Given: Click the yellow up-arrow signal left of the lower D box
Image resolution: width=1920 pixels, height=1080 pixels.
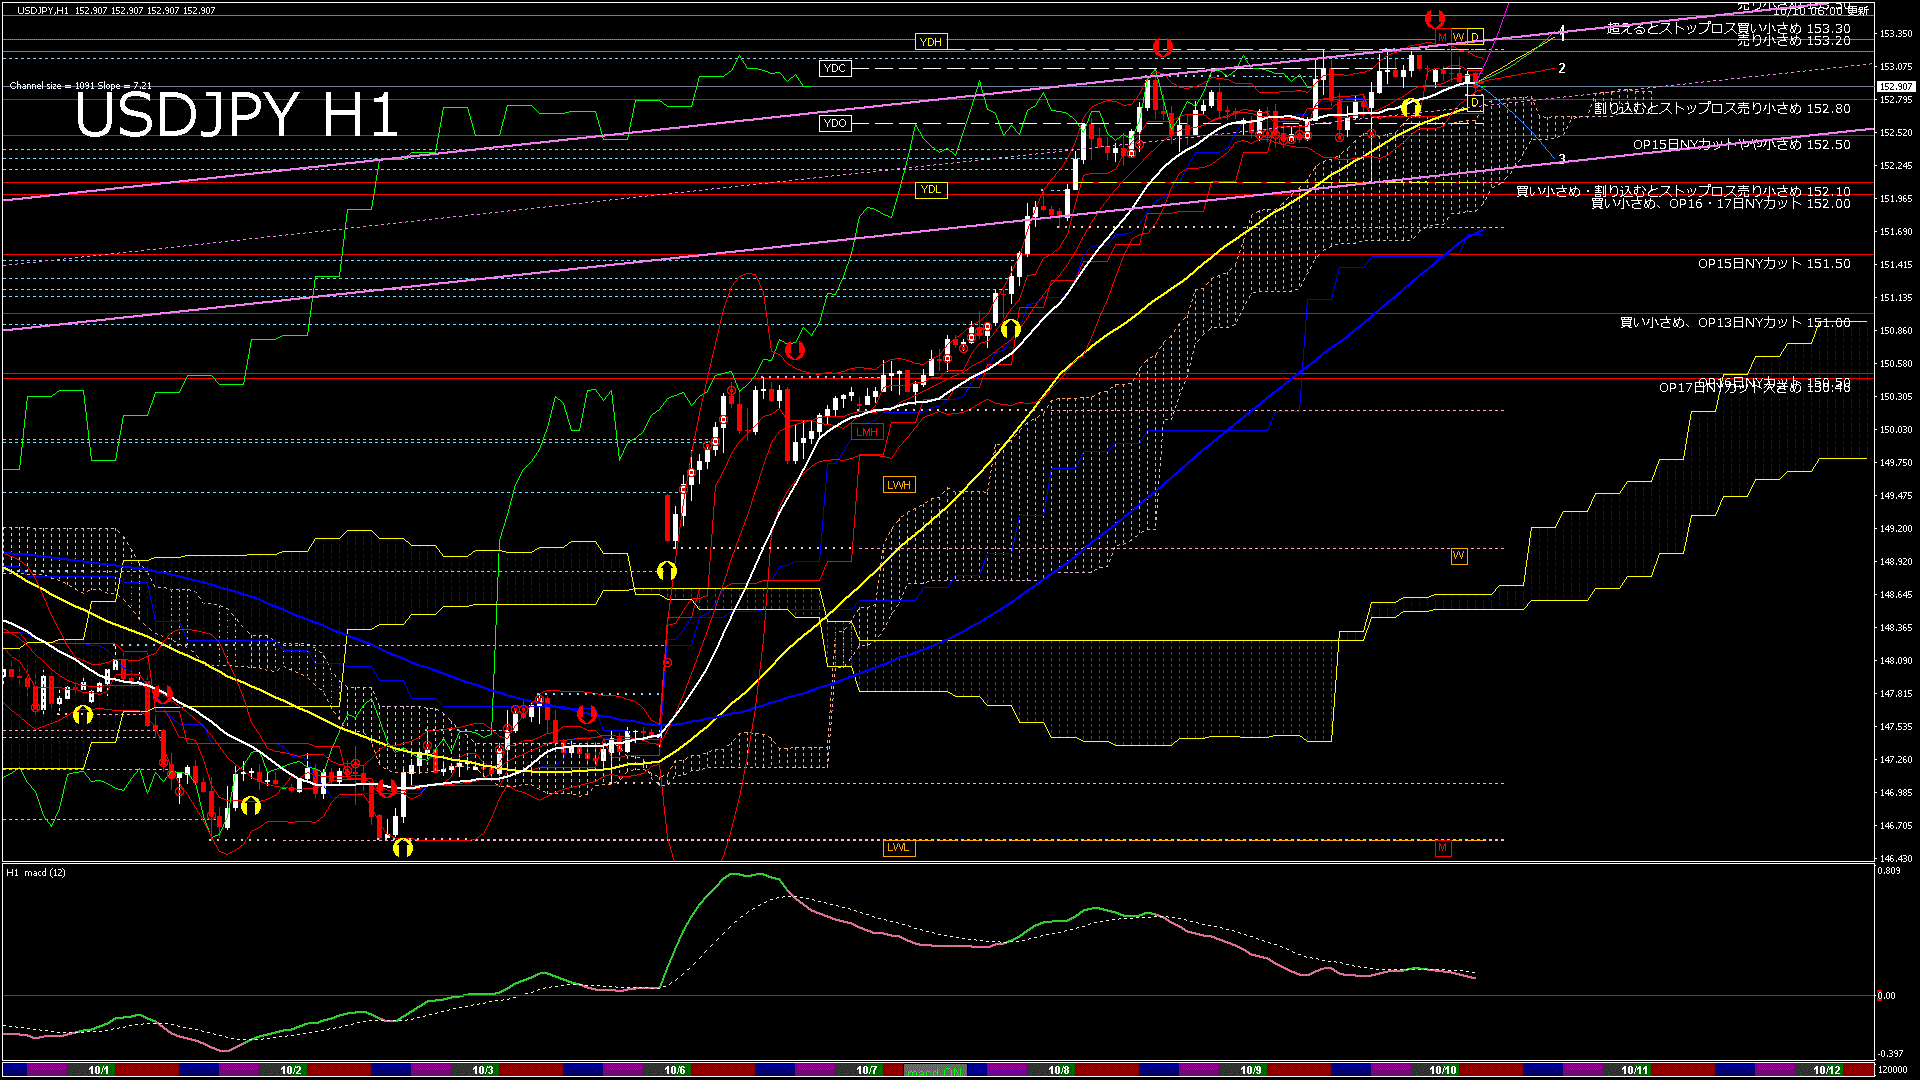Looking at the screenshot, I should [1411, 107].
